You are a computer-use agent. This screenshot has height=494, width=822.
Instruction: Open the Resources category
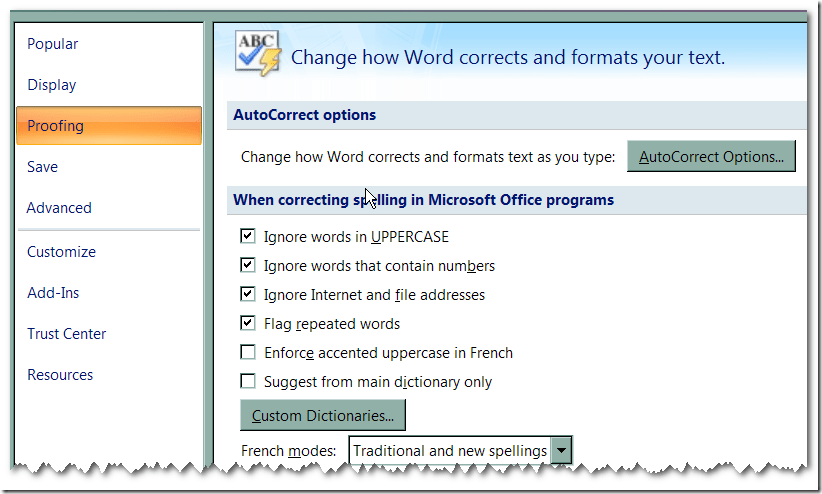pos(60,375)
